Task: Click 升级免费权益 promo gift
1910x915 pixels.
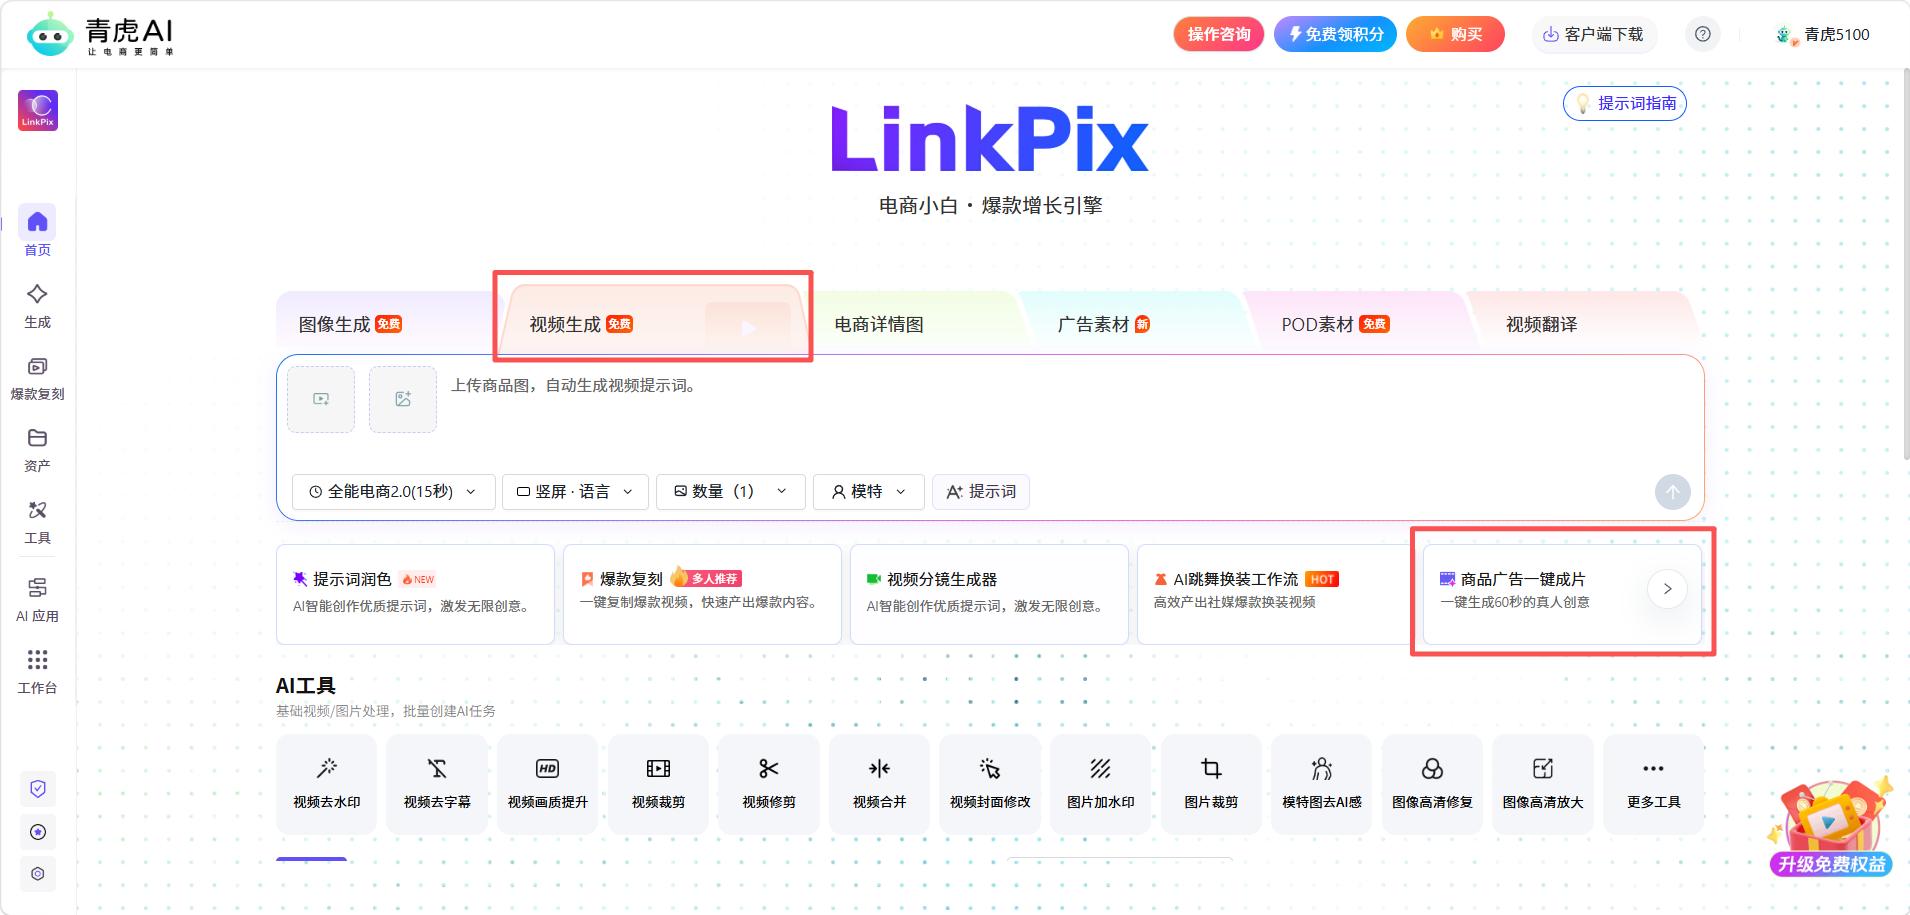Action: pyautogui.click(x=1830, y=827)
